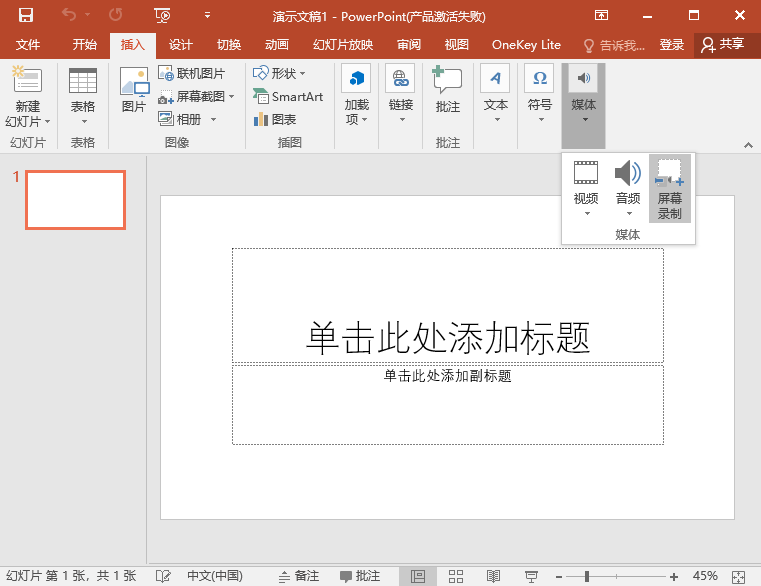761x586 pixels.
Task: Open the 文件 tab
Action: coord(28,45)
